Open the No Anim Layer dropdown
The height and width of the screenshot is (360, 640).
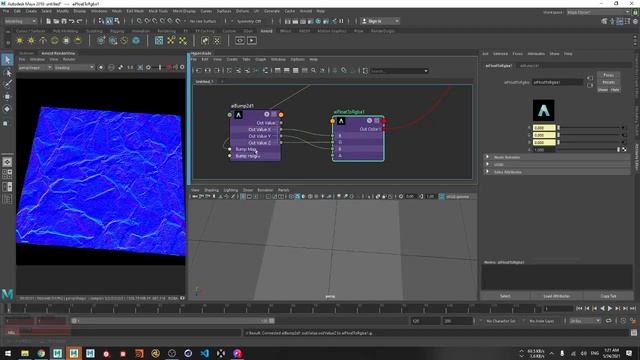click(x=542, y=321)
